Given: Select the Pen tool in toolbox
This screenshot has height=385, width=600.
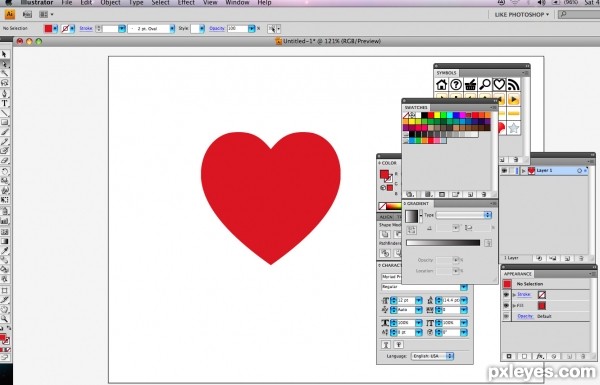Looking at the screenshot, I should (4, 93).
